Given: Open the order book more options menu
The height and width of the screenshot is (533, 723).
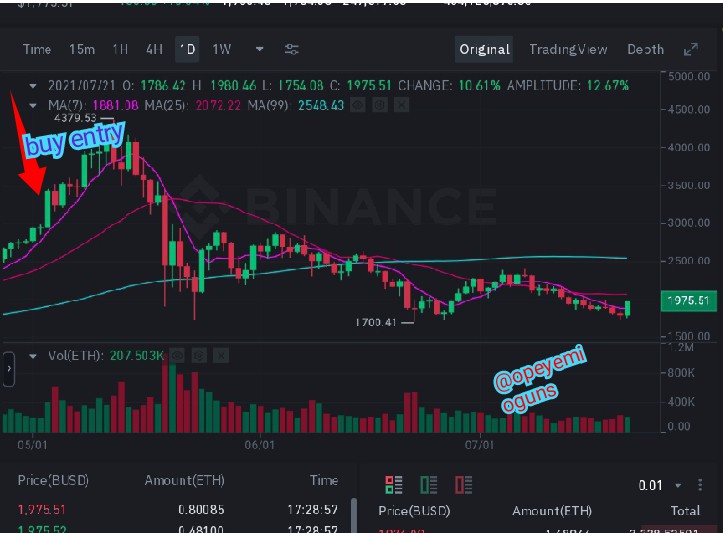Looking at the screenshot, I should (700, 485).
